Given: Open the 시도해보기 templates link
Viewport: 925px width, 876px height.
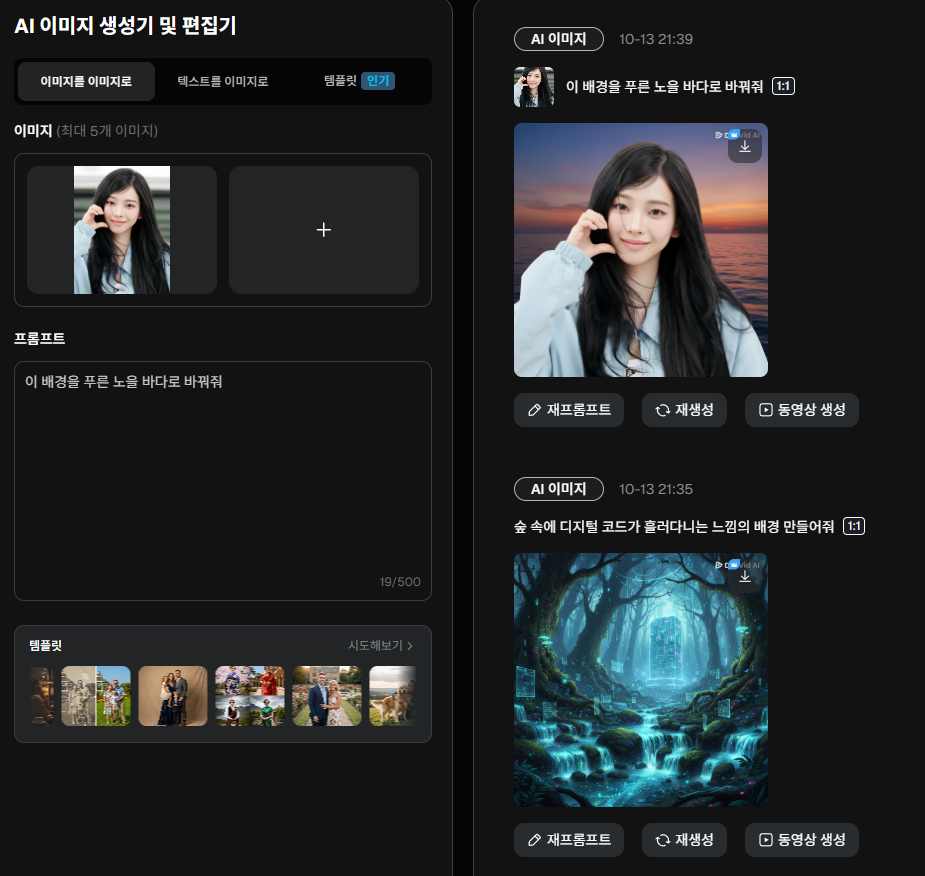Looking at the screenshot, I should pyautogui.click(x=380, y=646).
